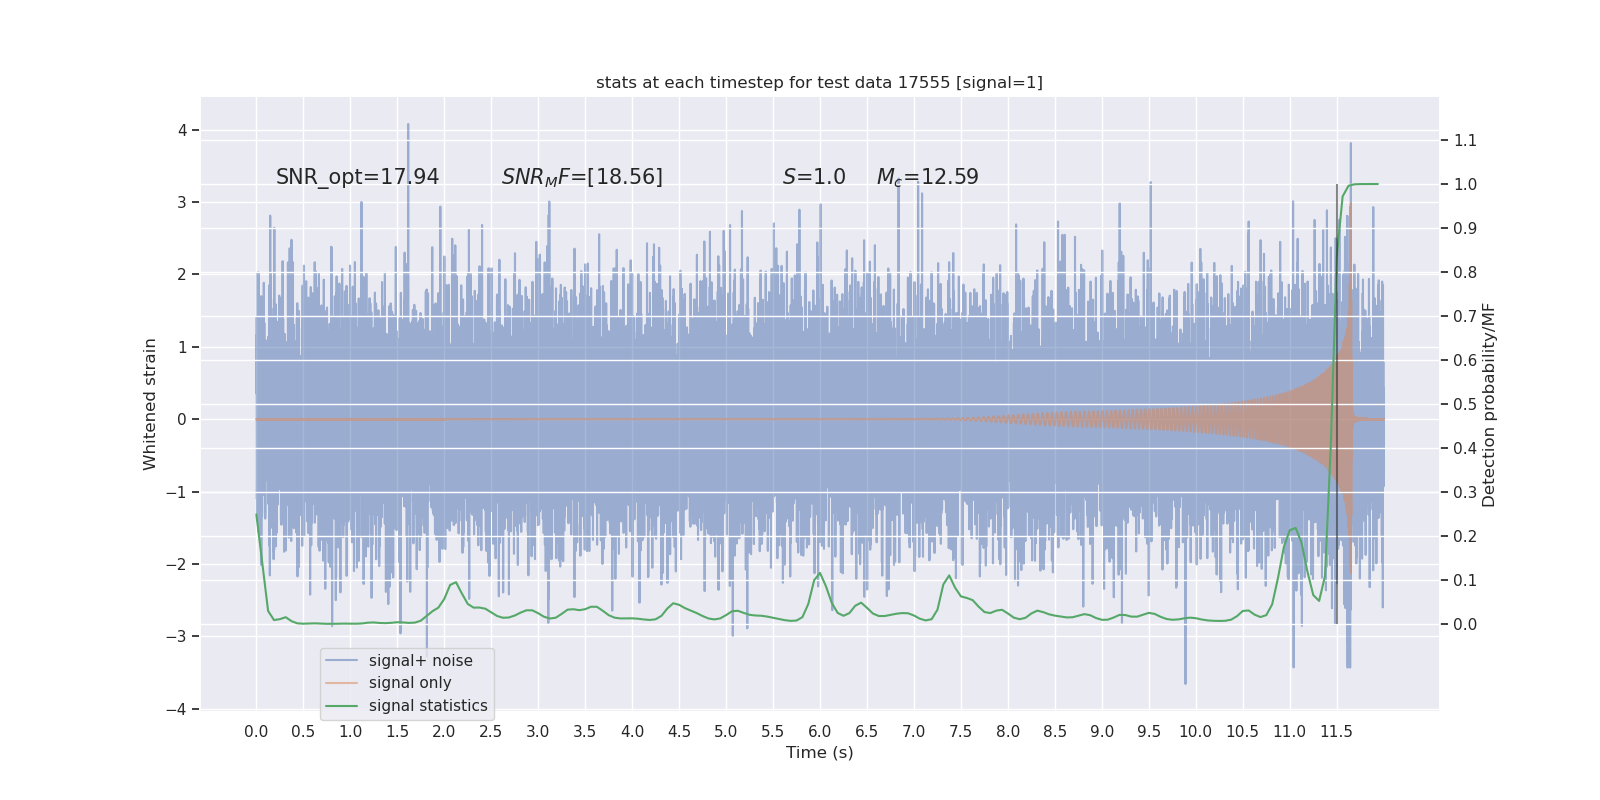
Task: Click the blue 'signal+ noise' legend line
Action: point(341,661)
